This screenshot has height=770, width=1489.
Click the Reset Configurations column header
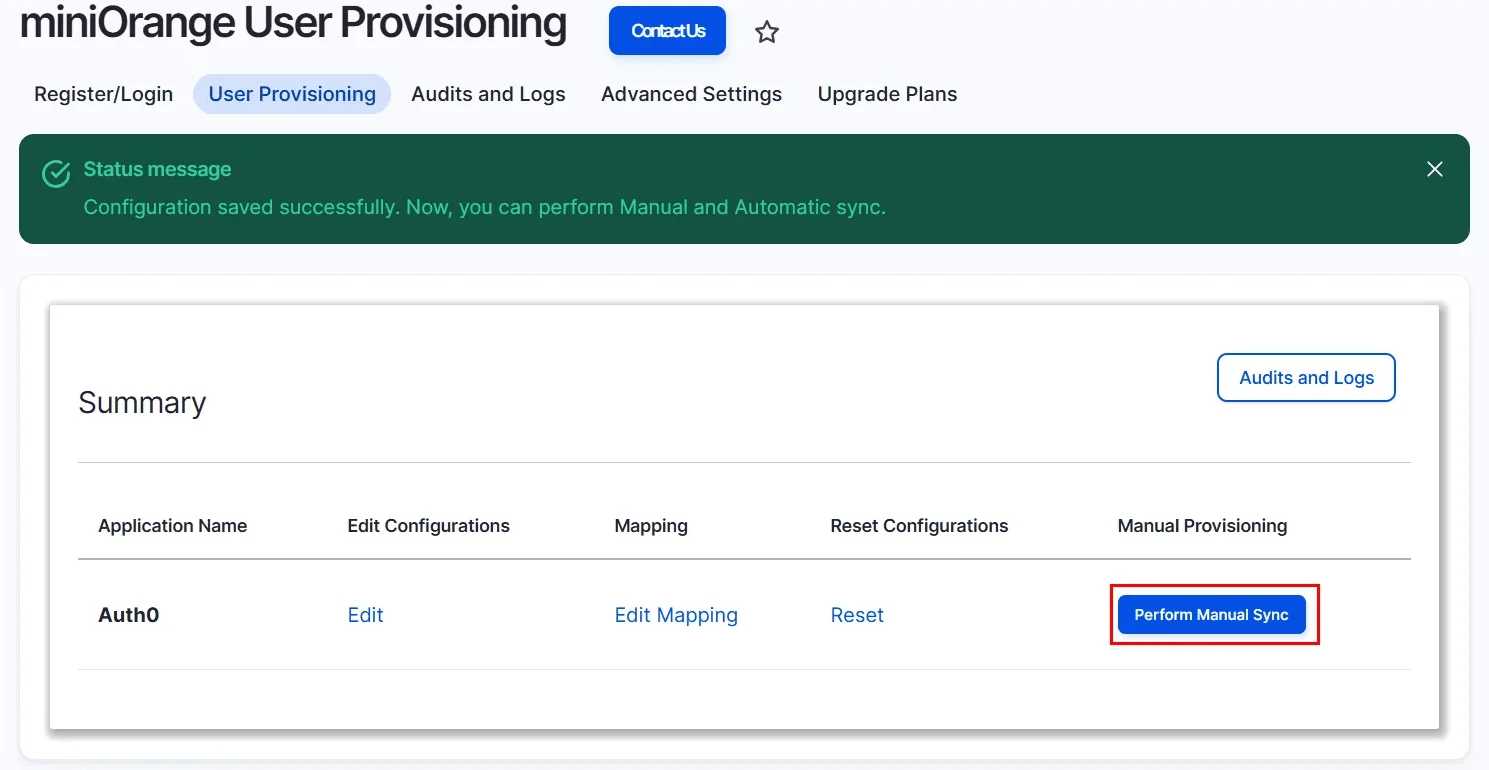pos(919,526)
